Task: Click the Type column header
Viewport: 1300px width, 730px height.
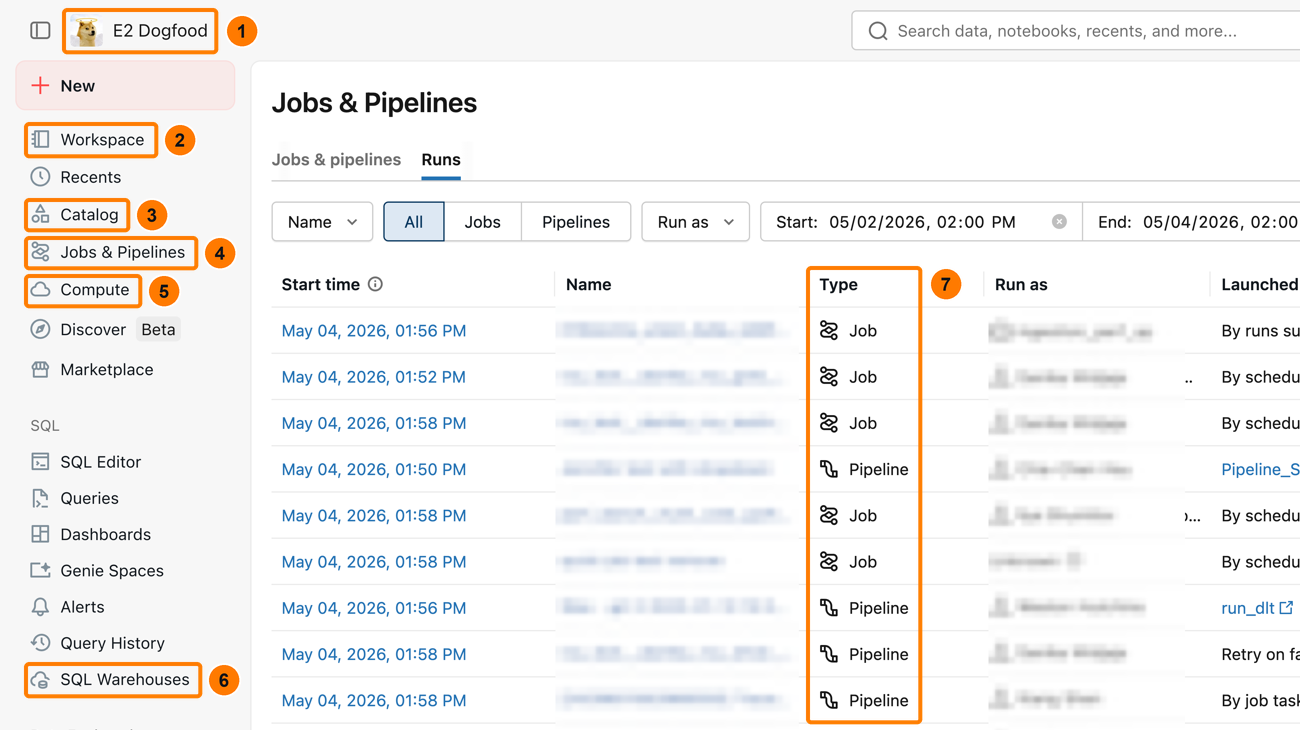Action: 838,285
